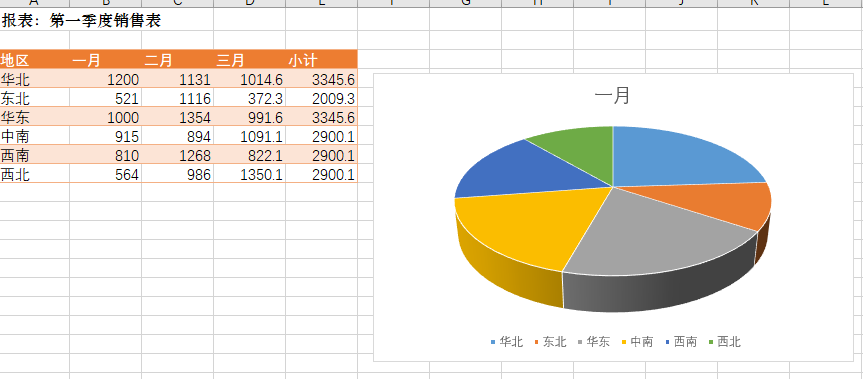
Task: Click the 华北 cell in the table
Action: click(35, 79)
